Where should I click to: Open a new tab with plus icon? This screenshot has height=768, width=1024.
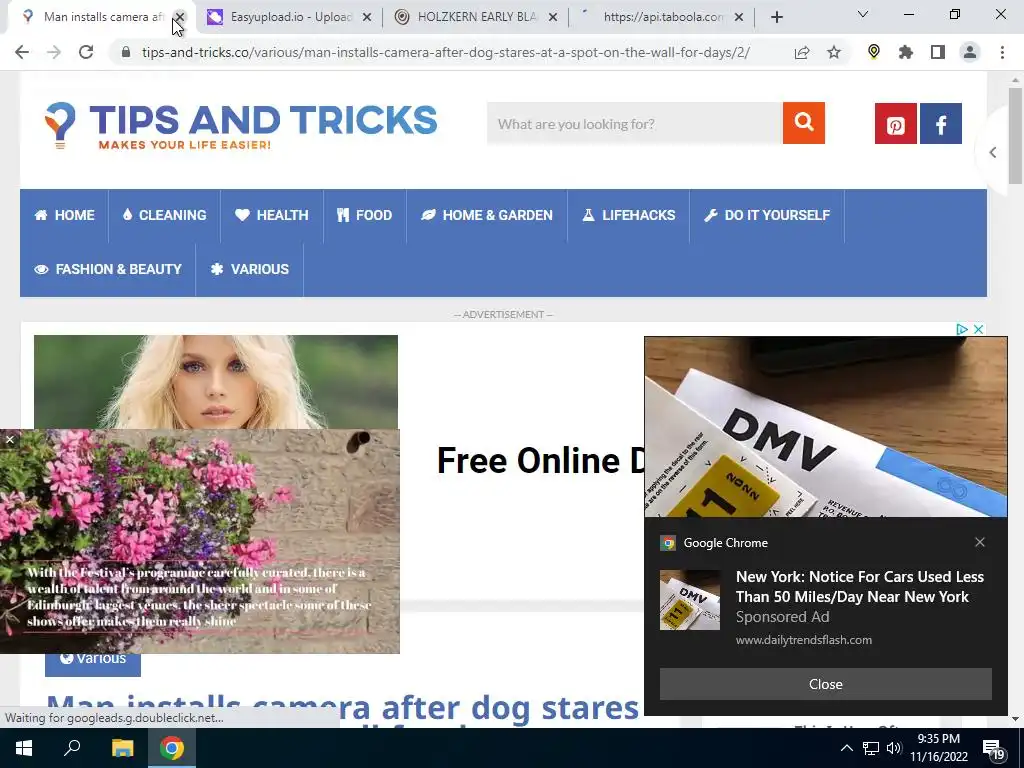tap(776, 17)
